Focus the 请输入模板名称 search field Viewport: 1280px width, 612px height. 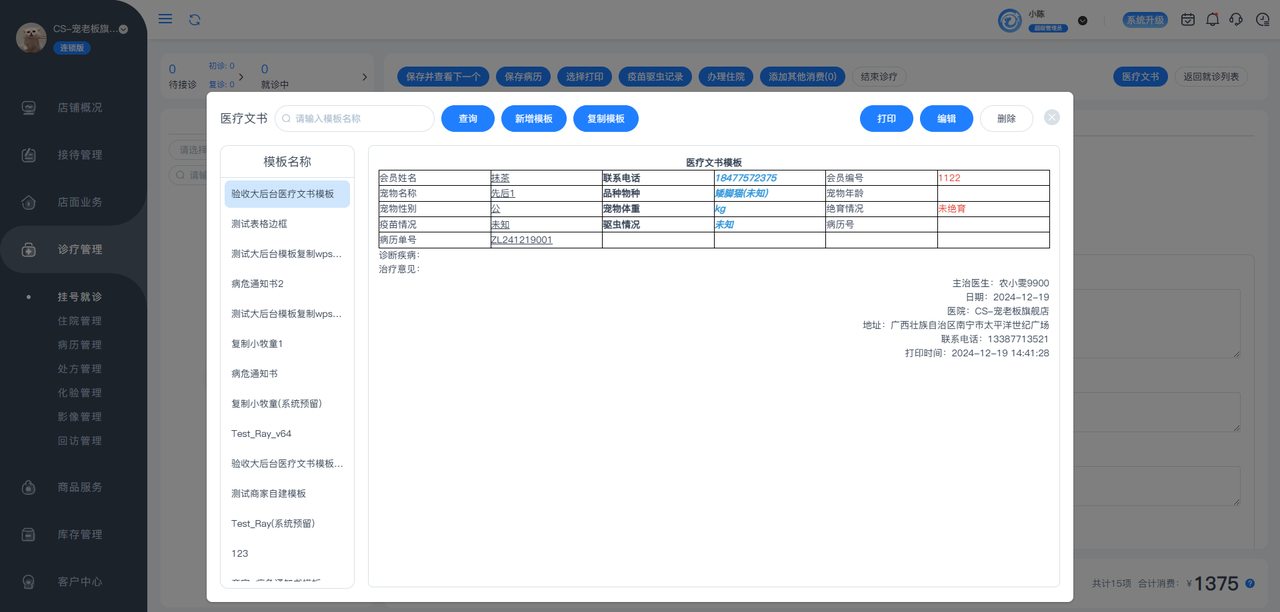(360, 119)
